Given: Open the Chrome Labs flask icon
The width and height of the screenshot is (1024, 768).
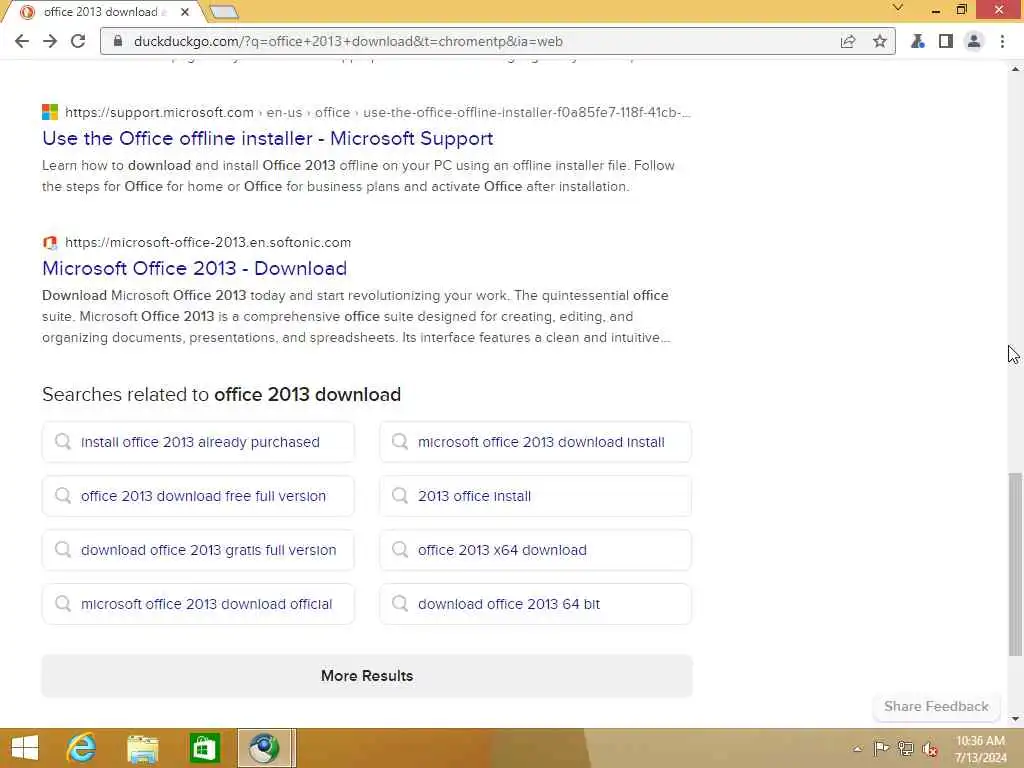Looking at the screenshot, I should pyautogui.click(x=918, y=41).
